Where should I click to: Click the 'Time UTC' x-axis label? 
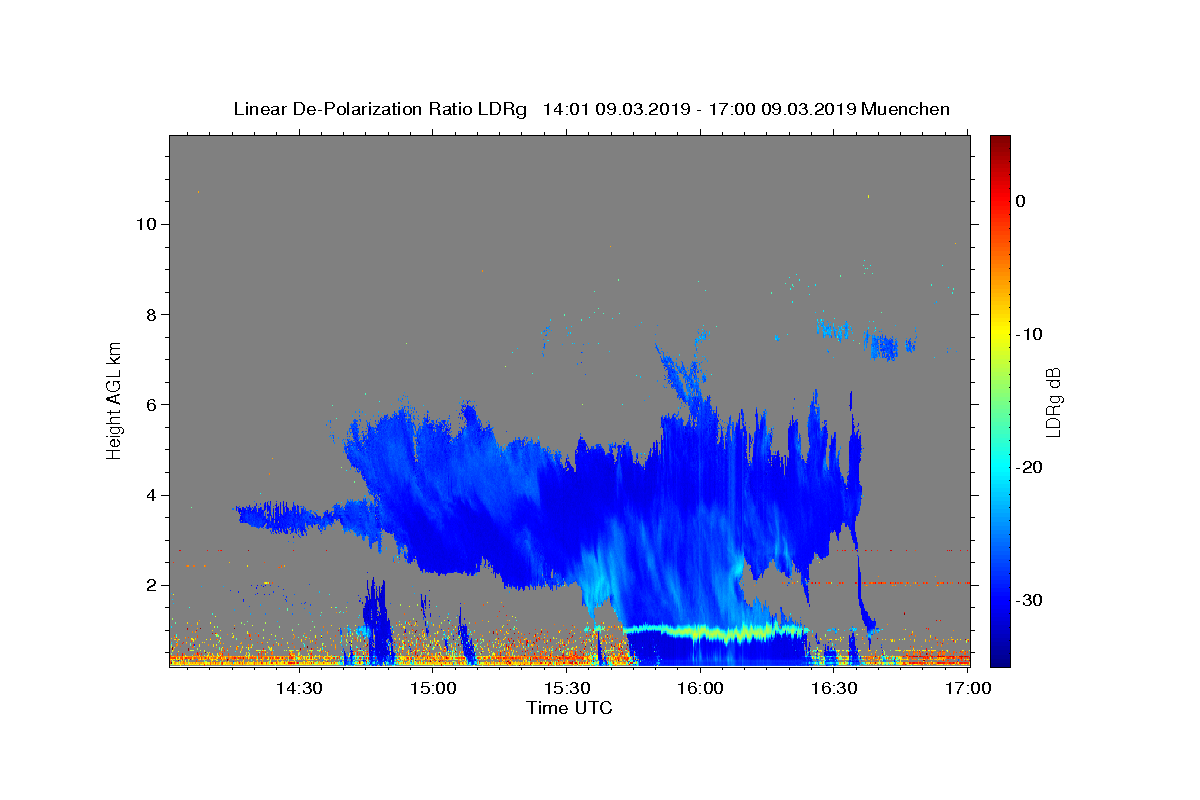pos(569,708)
